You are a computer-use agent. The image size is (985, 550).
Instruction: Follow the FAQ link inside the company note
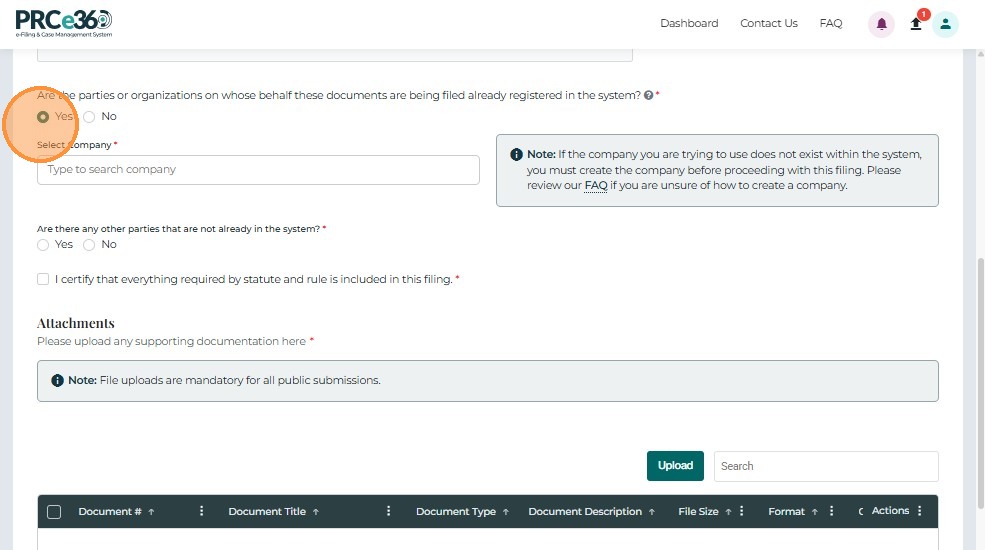point(596,186)
